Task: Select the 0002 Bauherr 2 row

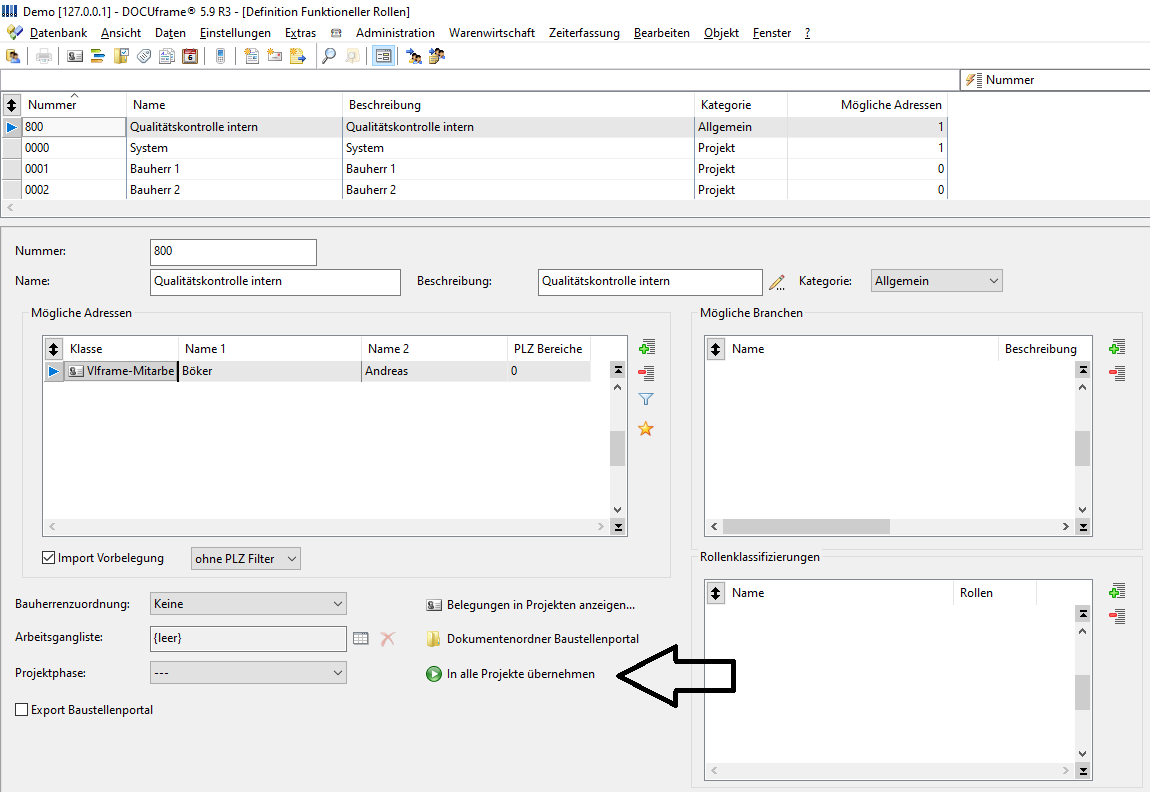Action: [x=475, y=190]
